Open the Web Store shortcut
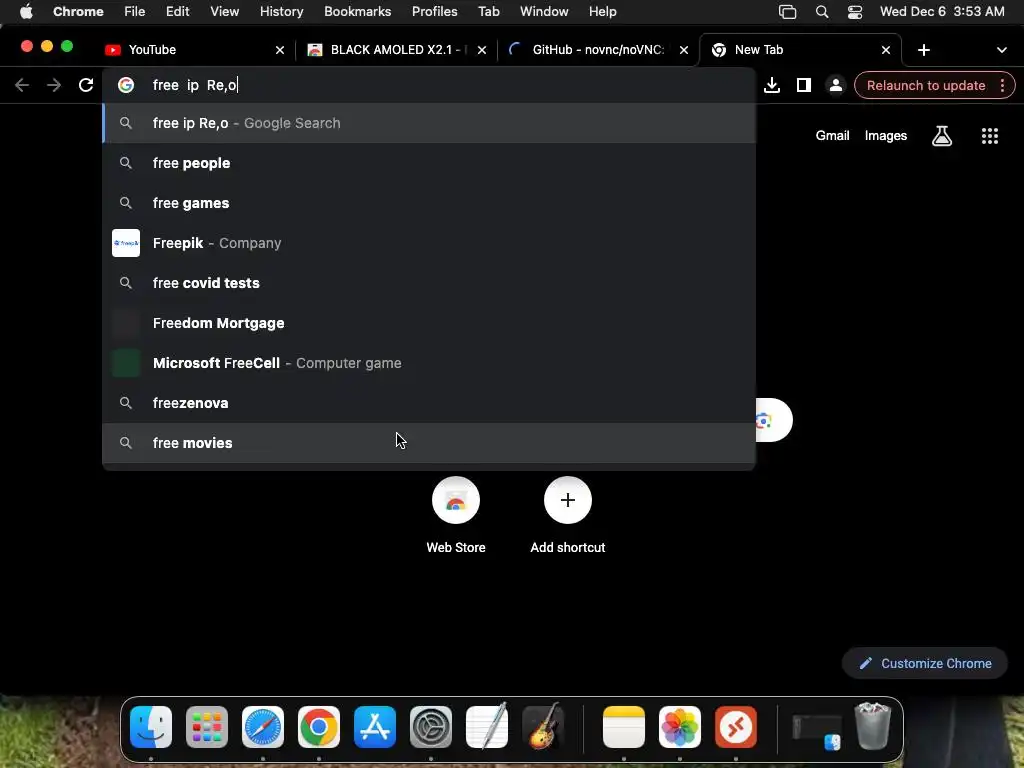The width and height of the screenshot is (1024, 768). 456,500
